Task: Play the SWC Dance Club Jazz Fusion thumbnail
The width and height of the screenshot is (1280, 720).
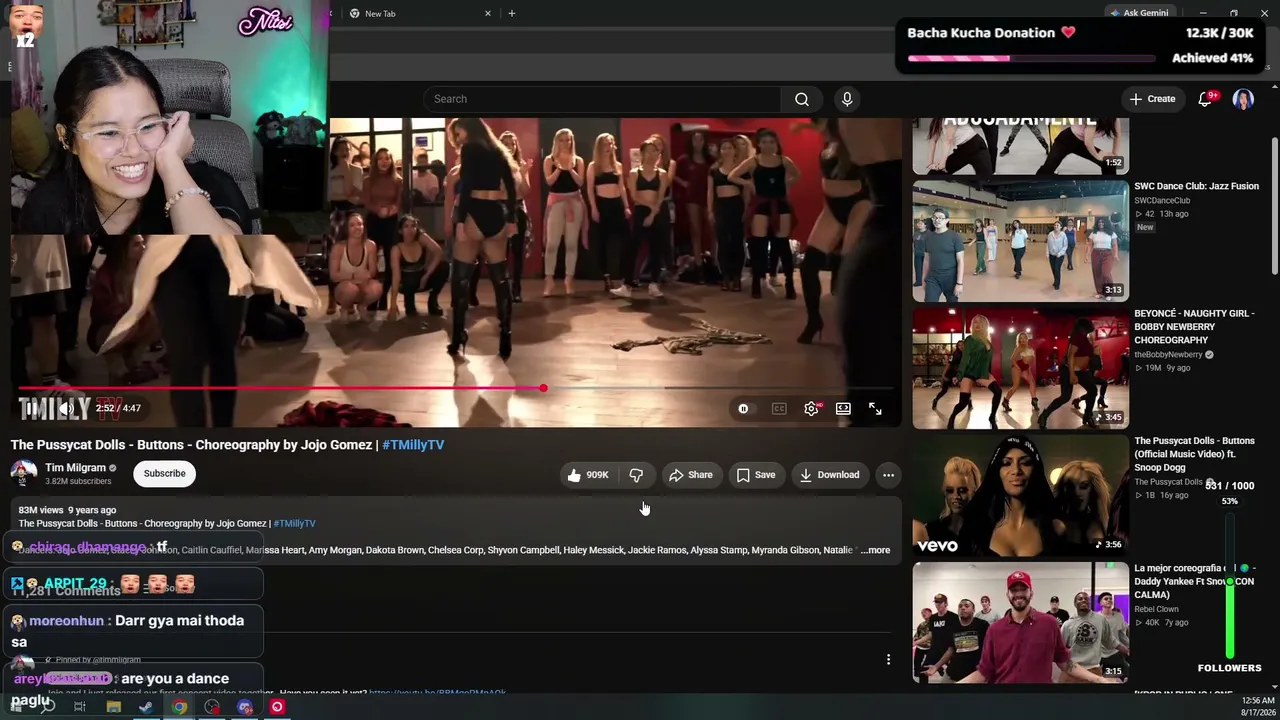Action: (1020, 241)
